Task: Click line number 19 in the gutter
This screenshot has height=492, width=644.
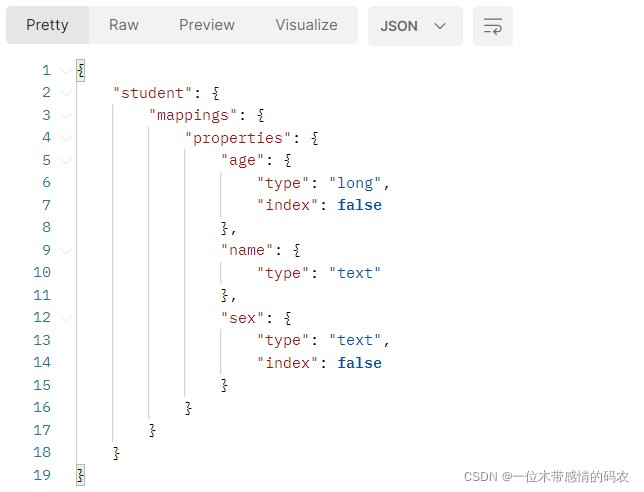Action: point(41,475)
